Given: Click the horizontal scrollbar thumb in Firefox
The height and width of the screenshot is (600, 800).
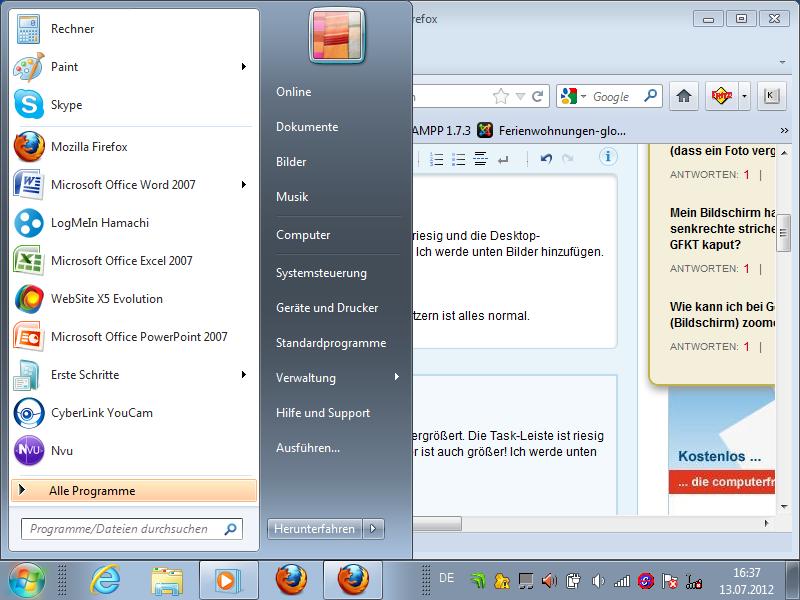Looking at the screenshot, I should click(x=437, y=523).
